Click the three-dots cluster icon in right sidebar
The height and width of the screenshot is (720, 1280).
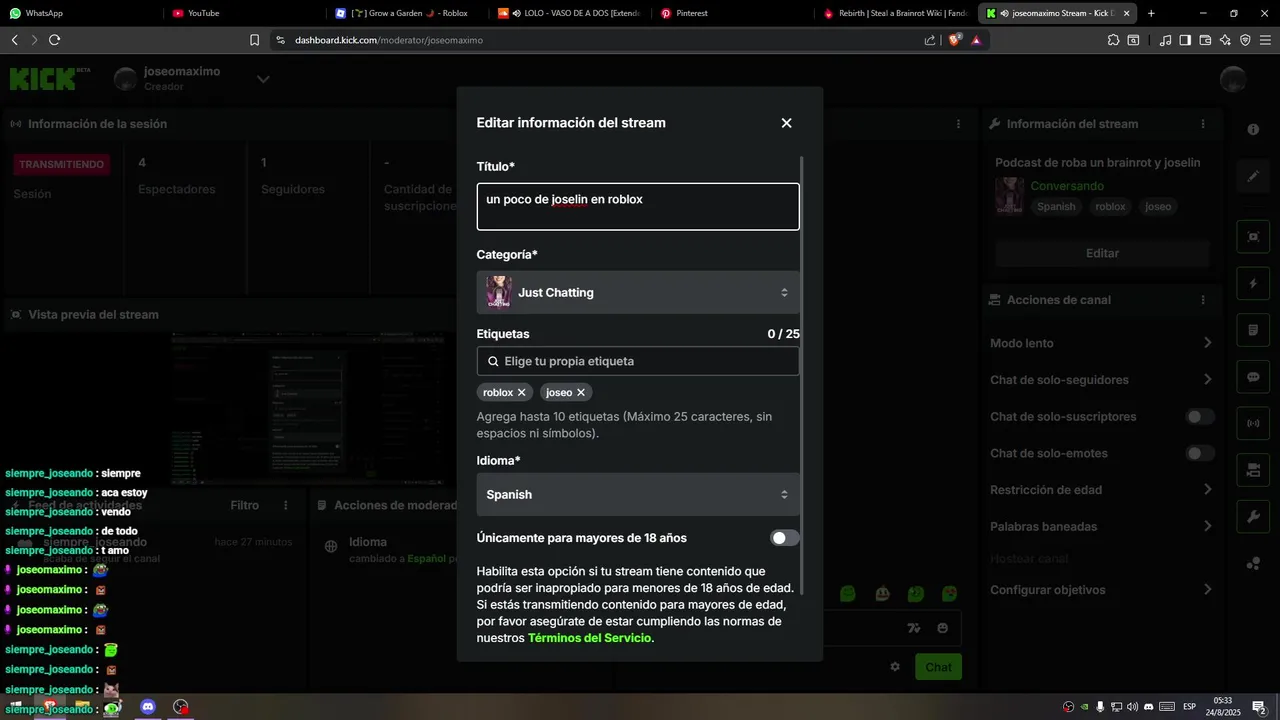(x=1253, y=564)
